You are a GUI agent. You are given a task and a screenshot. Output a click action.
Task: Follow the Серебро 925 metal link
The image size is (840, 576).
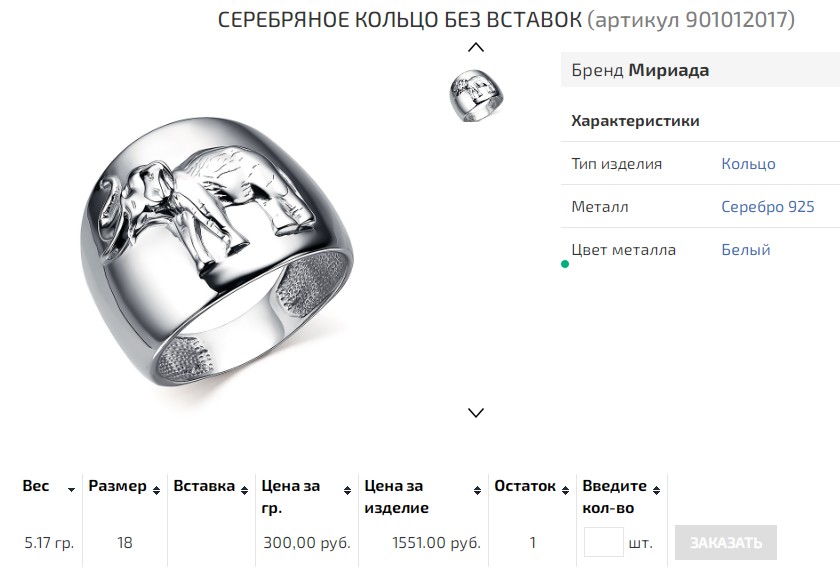767,207
